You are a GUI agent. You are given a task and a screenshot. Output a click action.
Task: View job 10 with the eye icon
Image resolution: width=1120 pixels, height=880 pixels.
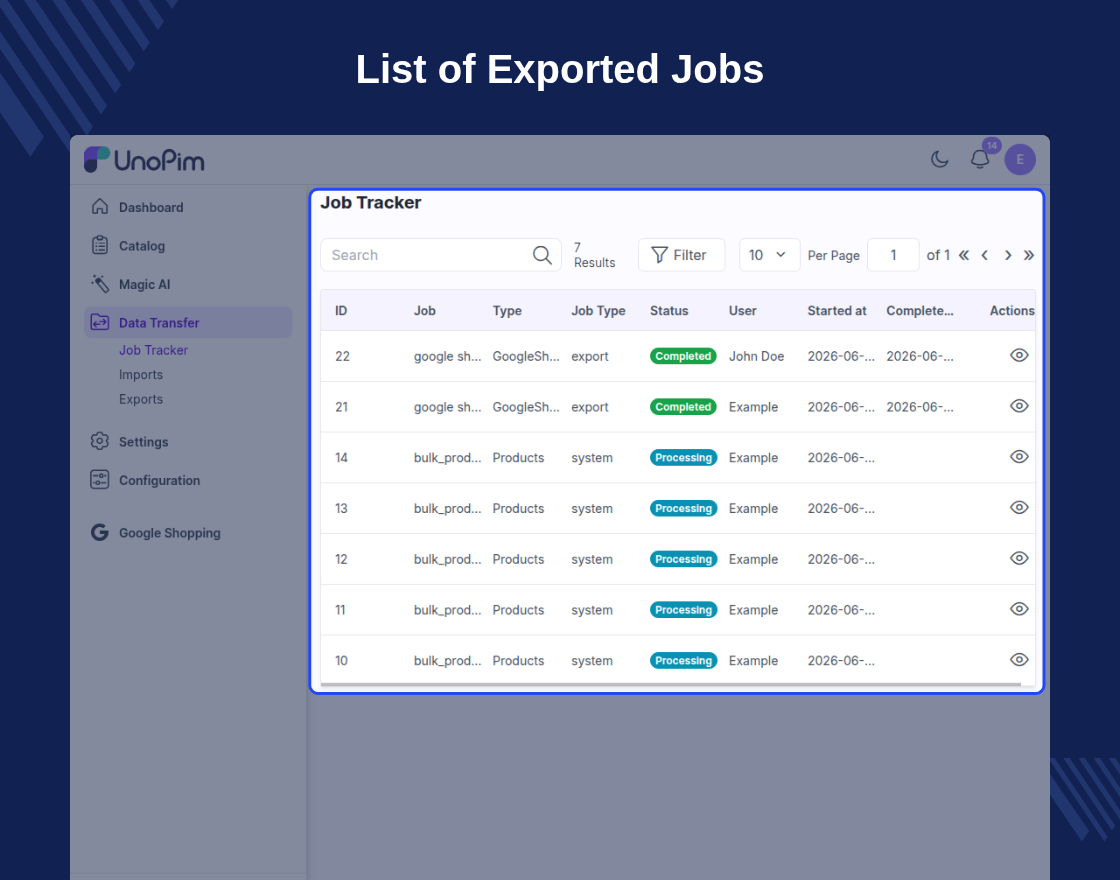[x=1019, y=659]
